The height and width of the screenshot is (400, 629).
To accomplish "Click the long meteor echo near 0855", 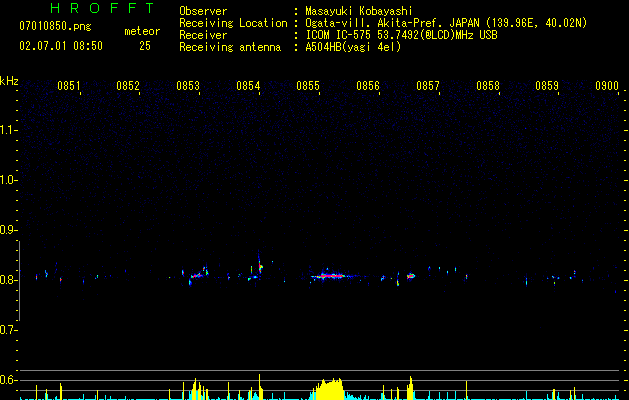I will tap(331, 276).
